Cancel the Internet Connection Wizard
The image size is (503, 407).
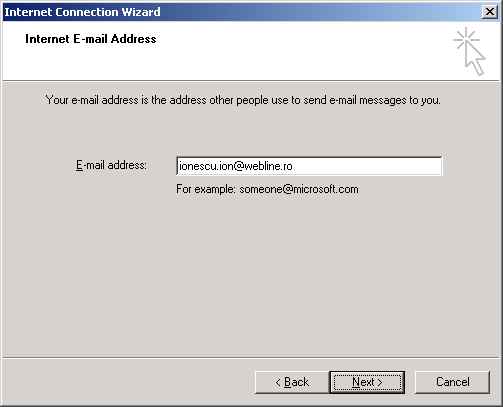coord(452,382)
